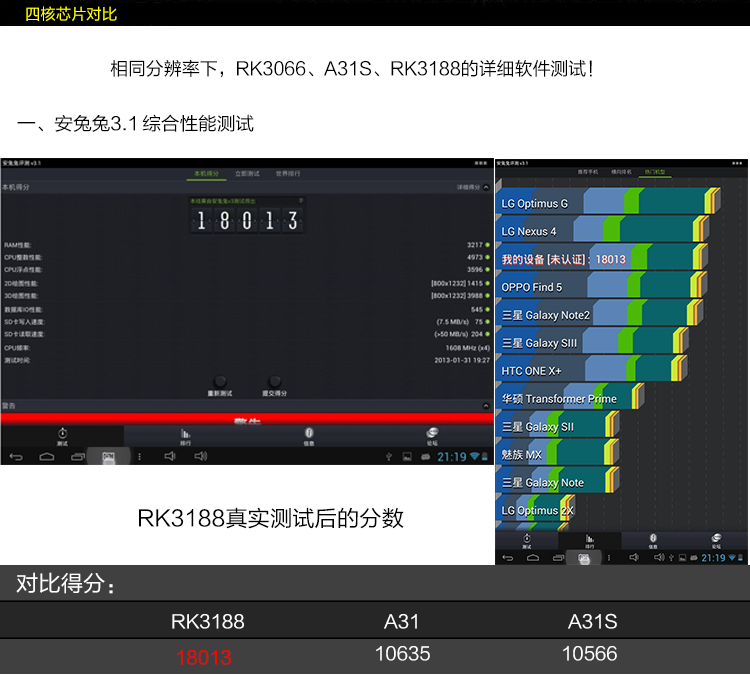Select the 热门机型 tab in right screenshot

655,172
